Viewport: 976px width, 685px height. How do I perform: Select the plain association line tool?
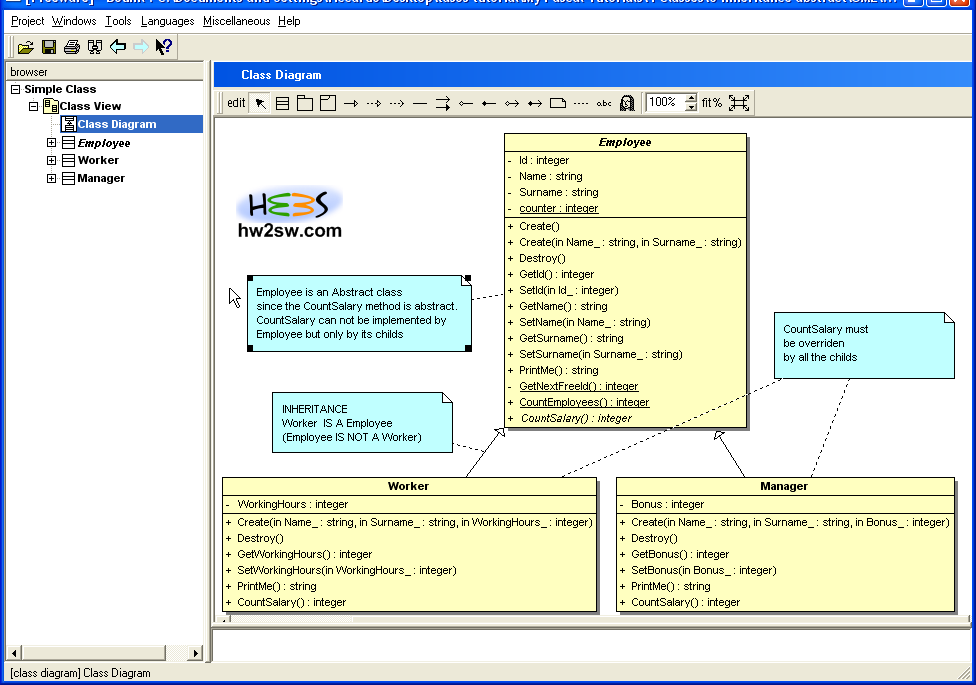(x=420, y=103)
